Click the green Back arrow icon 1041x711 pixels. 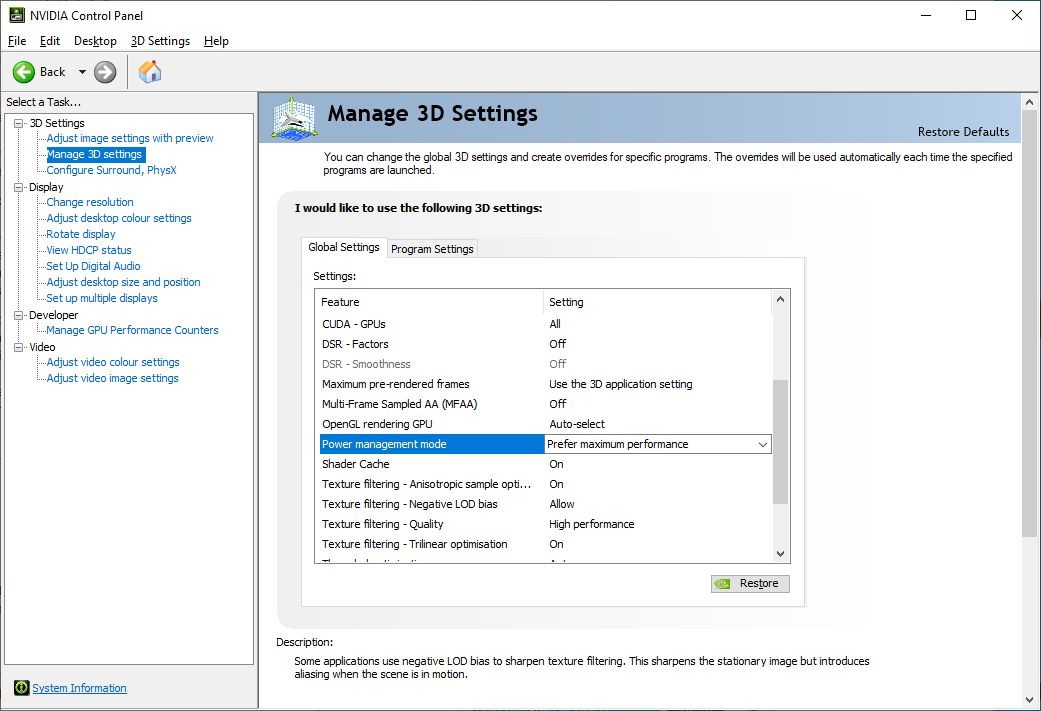pos(24,72)
